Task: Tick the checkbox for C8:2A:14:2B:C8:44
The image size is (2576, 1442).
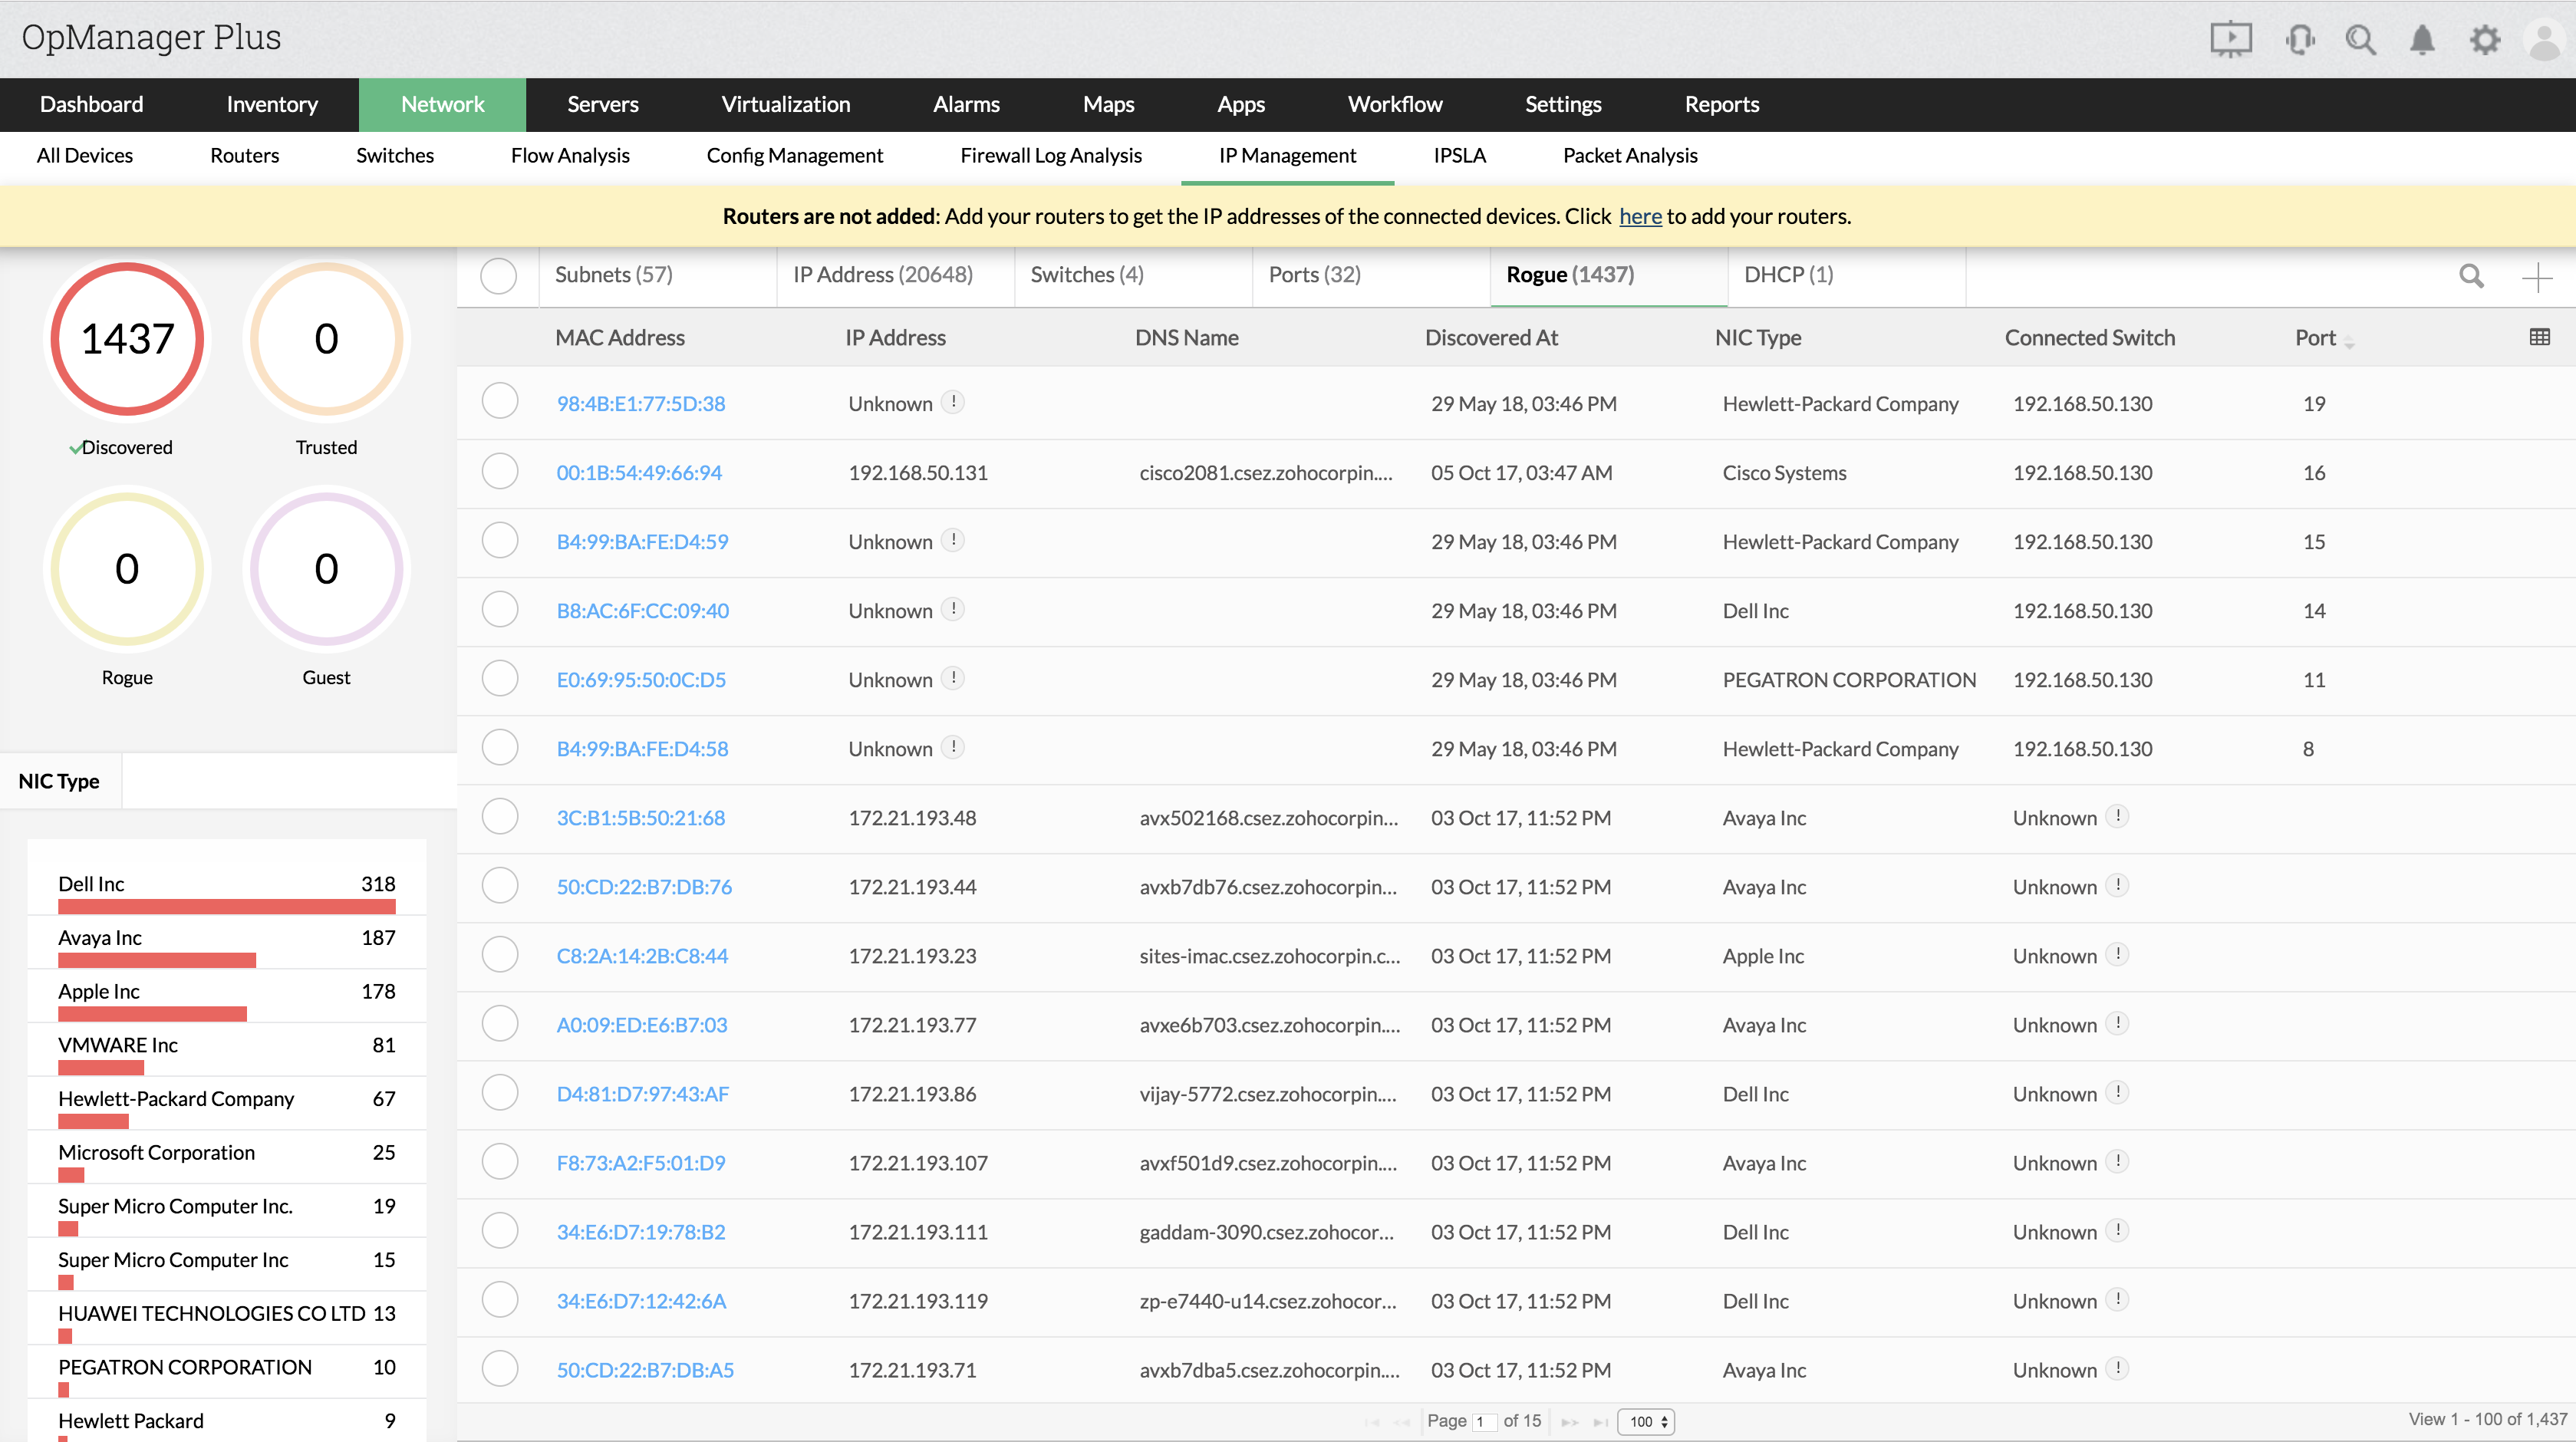Action: (x=499, y=955)
